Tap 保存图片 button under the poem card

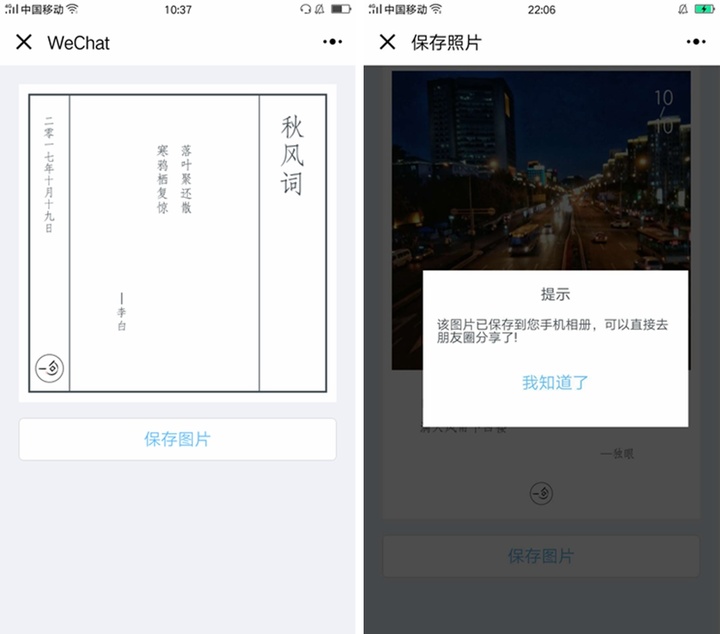point(178,439)
